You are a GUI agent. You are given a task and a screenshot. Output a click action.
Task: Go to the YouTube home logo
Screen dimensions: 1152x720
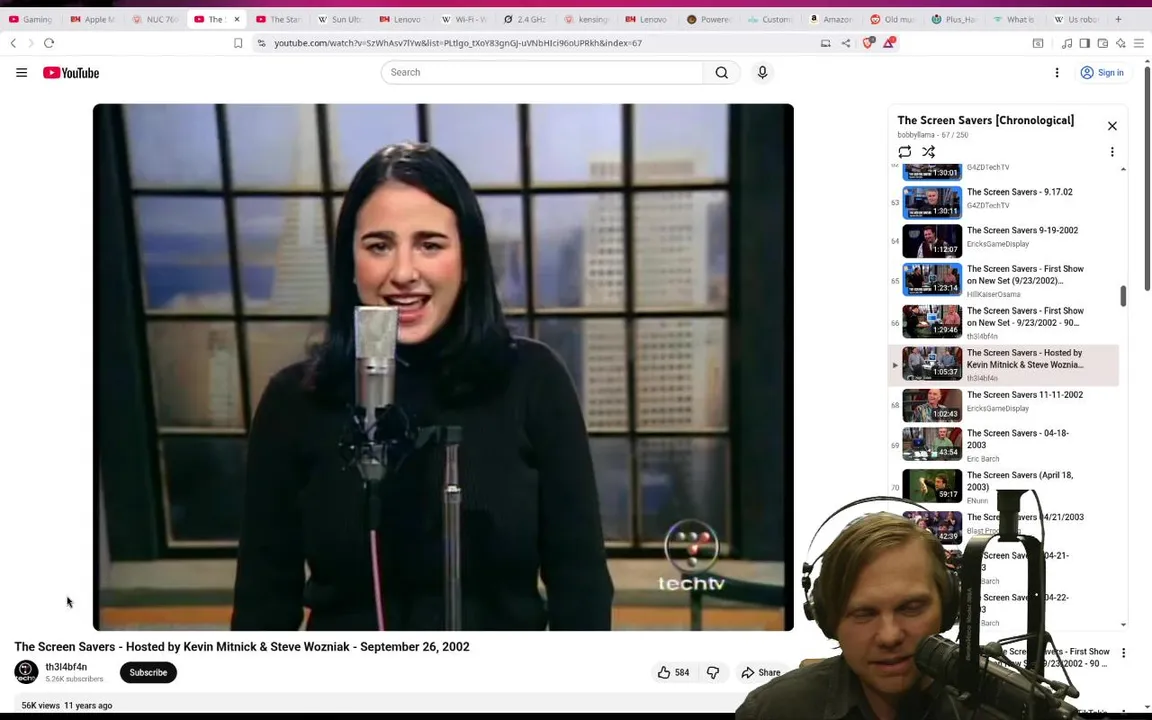tap(71, 73)
